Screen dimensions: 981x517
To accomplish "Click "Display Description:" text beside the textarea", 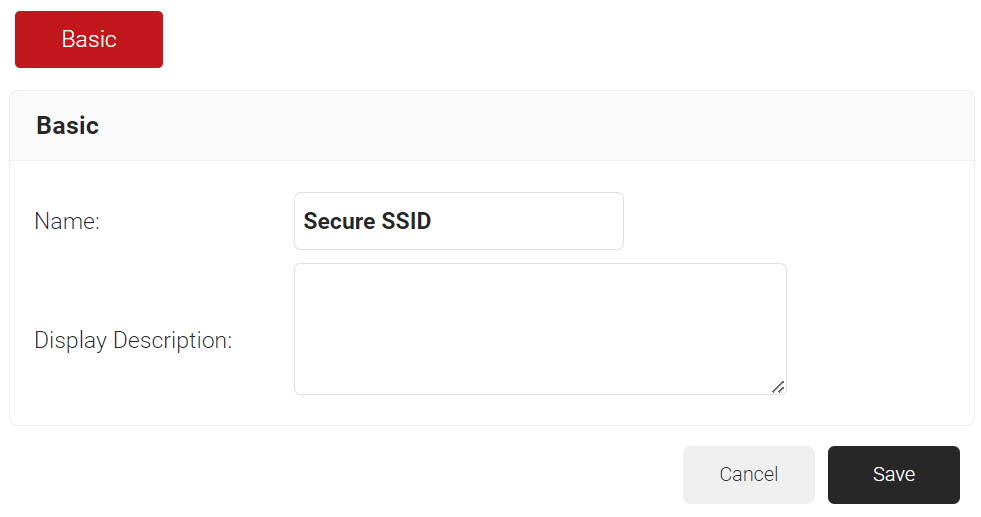I will (133, 340).
